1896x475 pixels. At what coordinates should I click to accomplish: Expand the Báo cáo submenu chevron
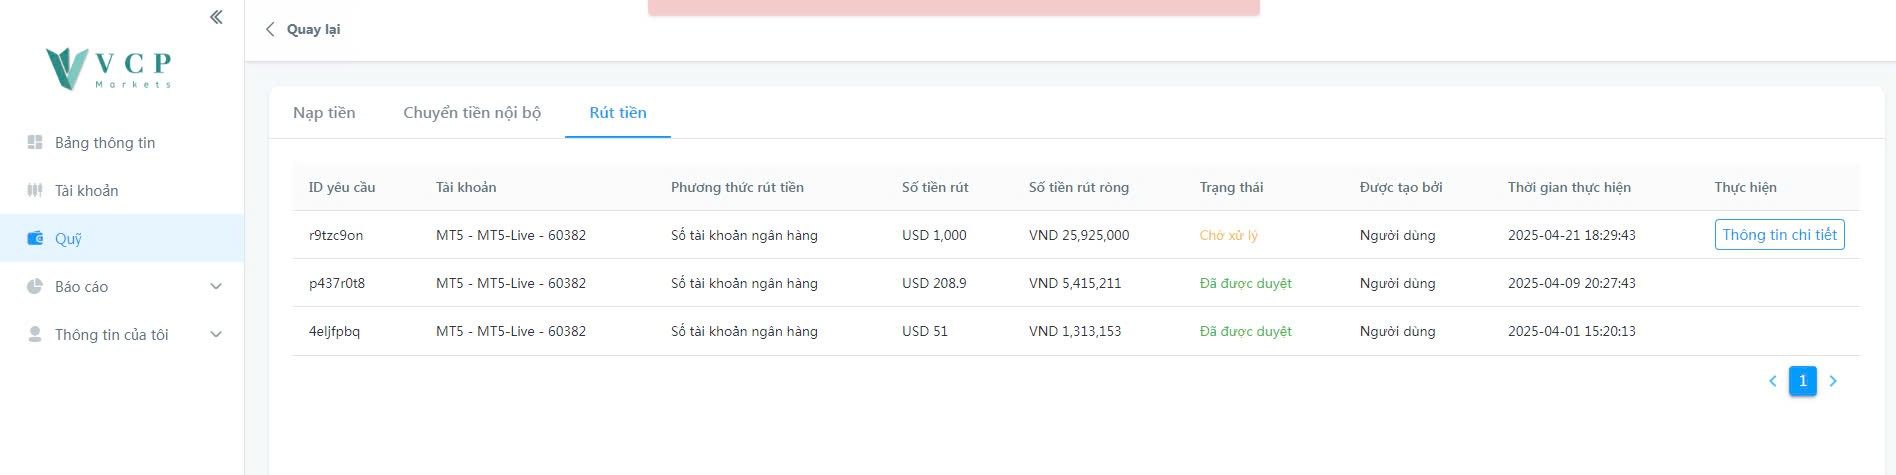coord(216,287)
